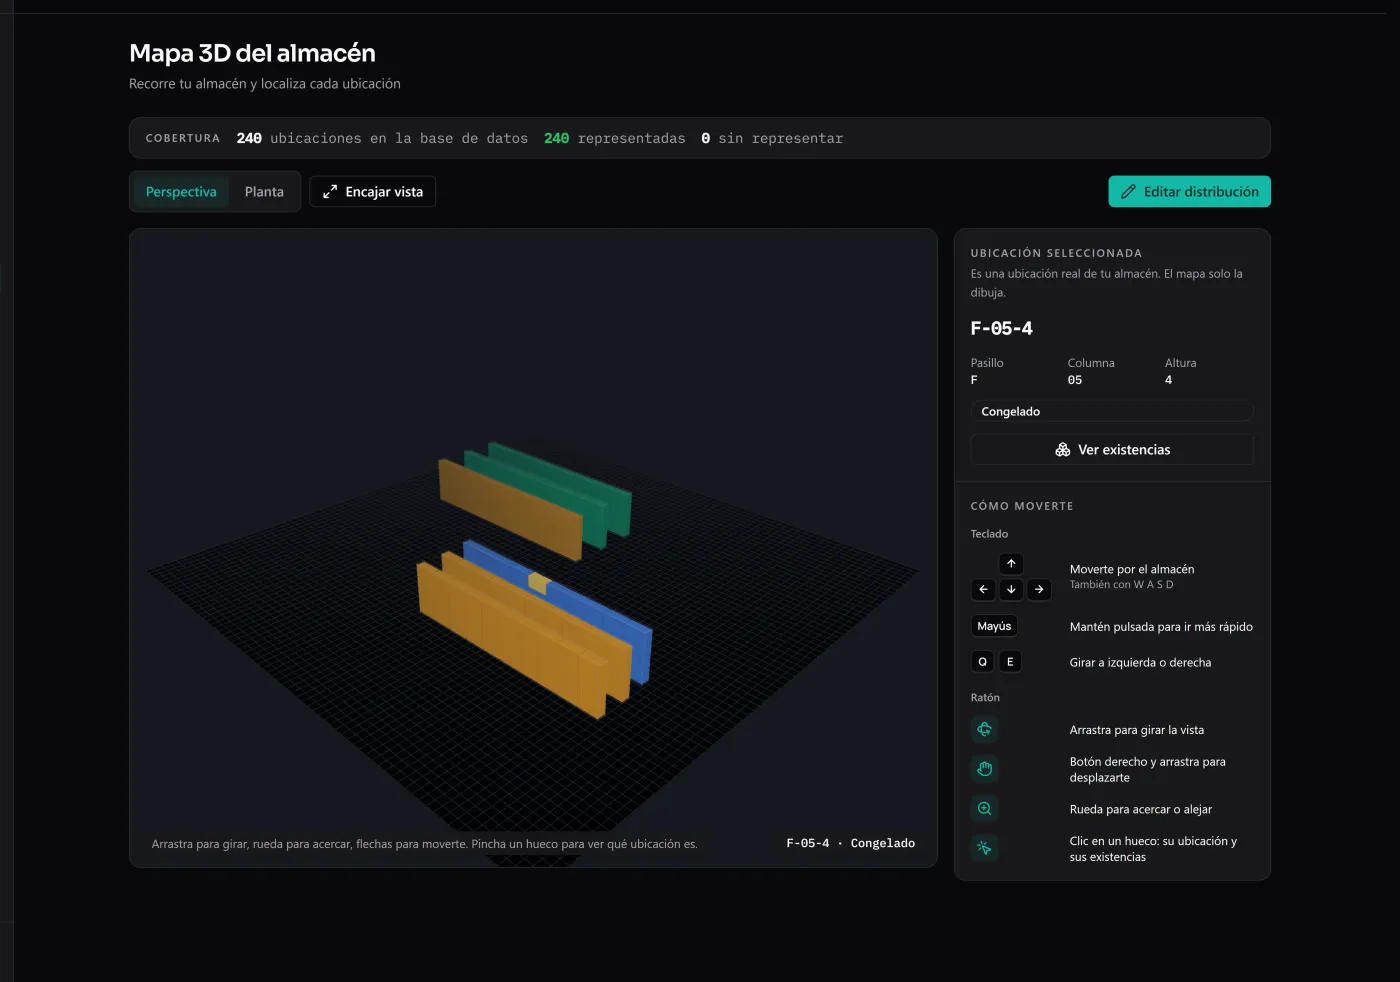
Task: Click the Altura value 4
Action: coord(1168,380)
